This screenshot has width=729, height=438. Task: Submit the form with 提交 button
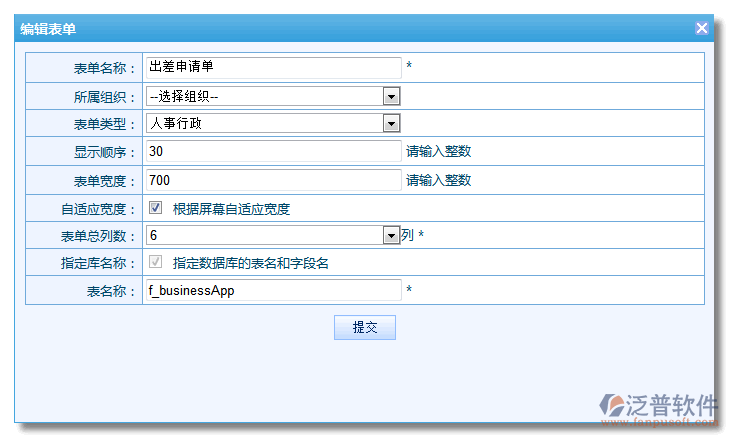364,327
